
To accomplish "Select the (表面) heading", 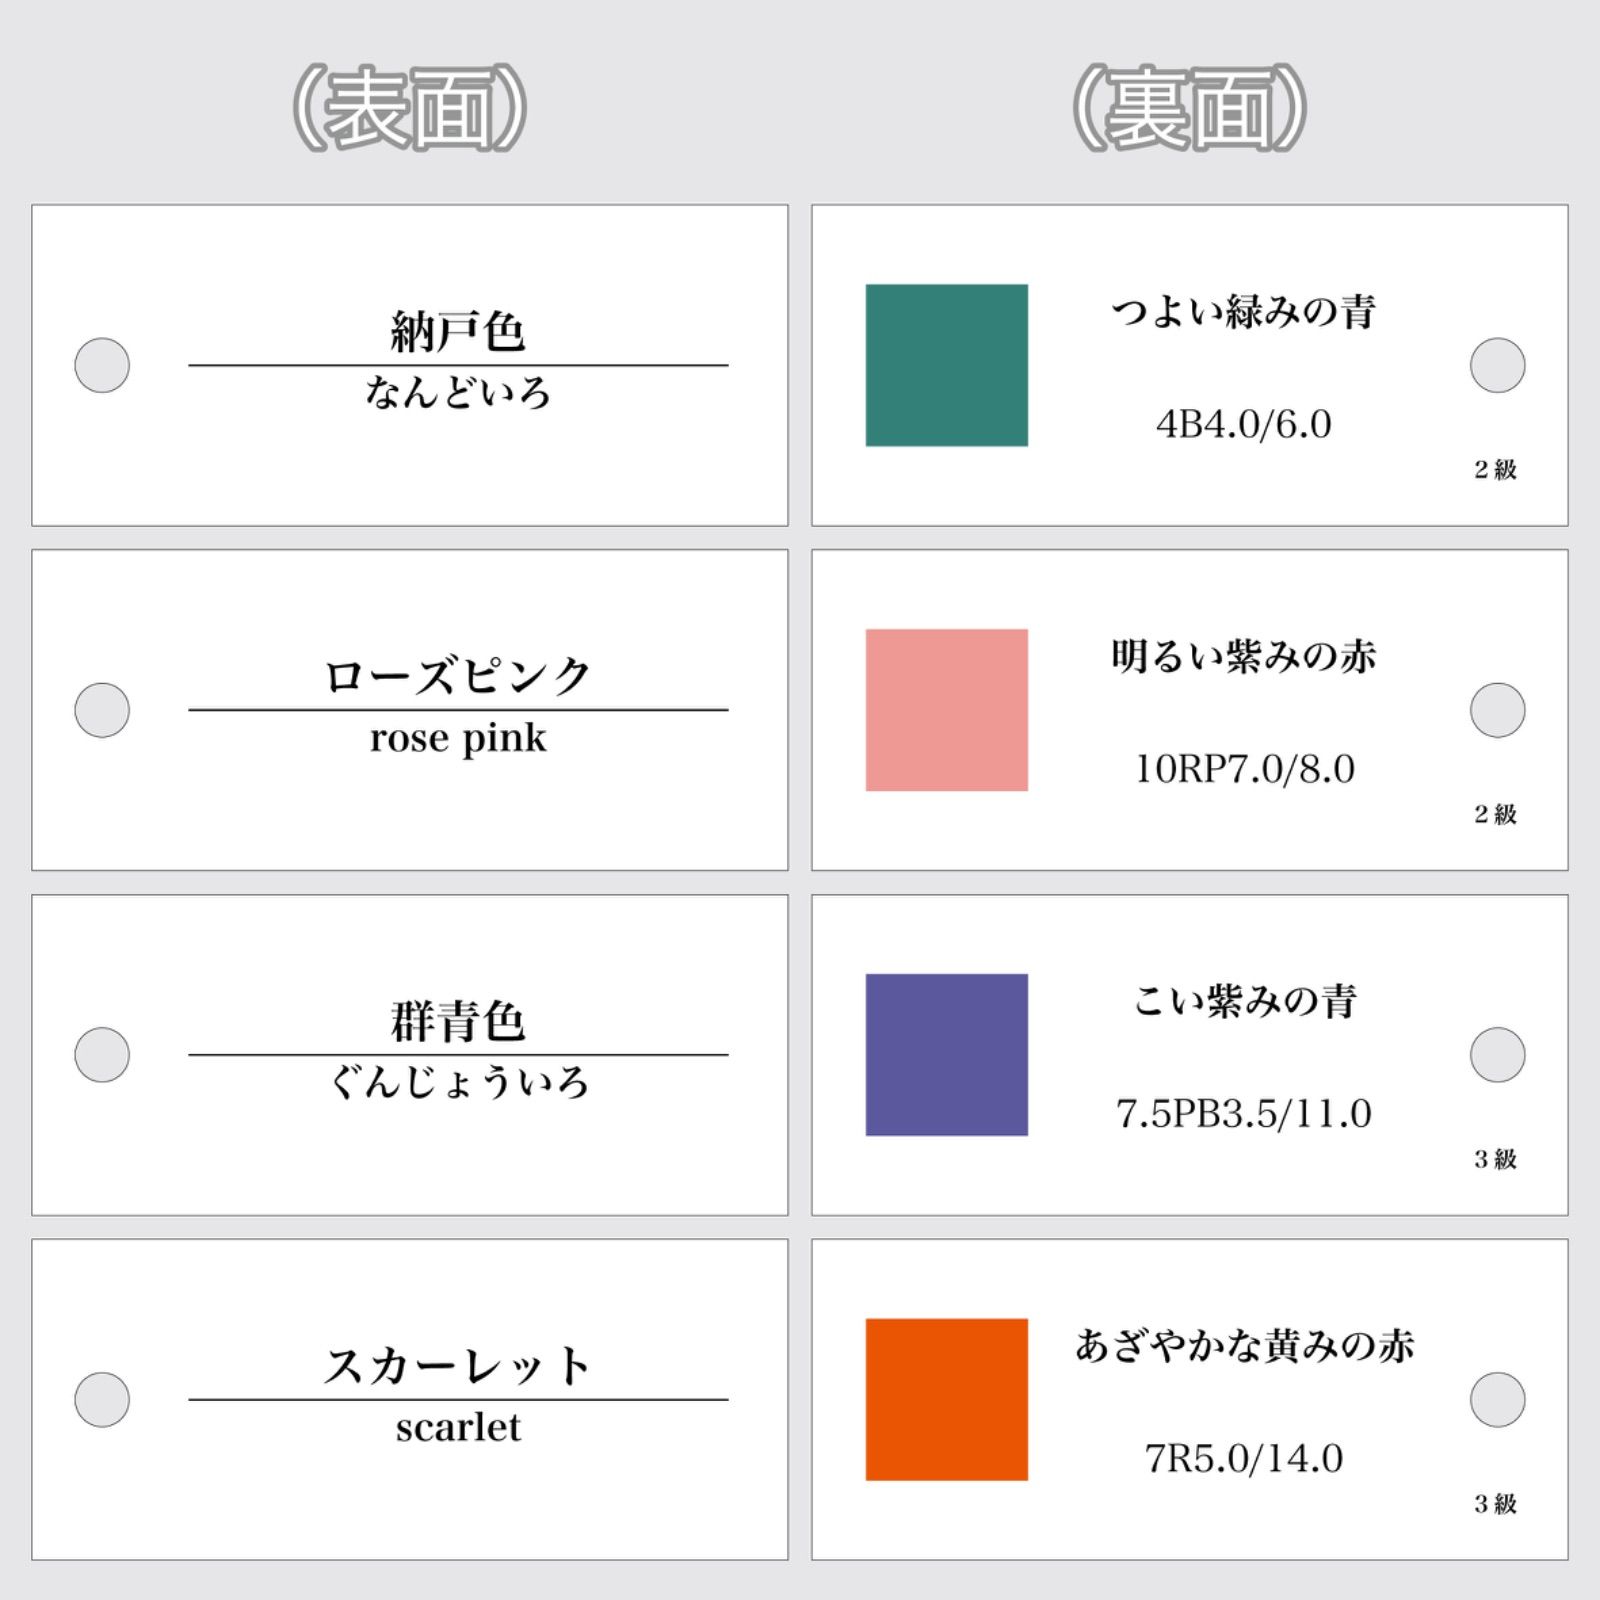I will click(x=409, y=108).
